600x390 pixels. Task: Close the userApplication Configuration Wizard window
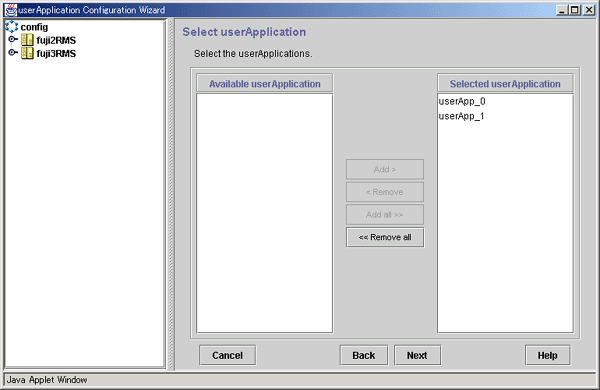[x=589, y=10]
